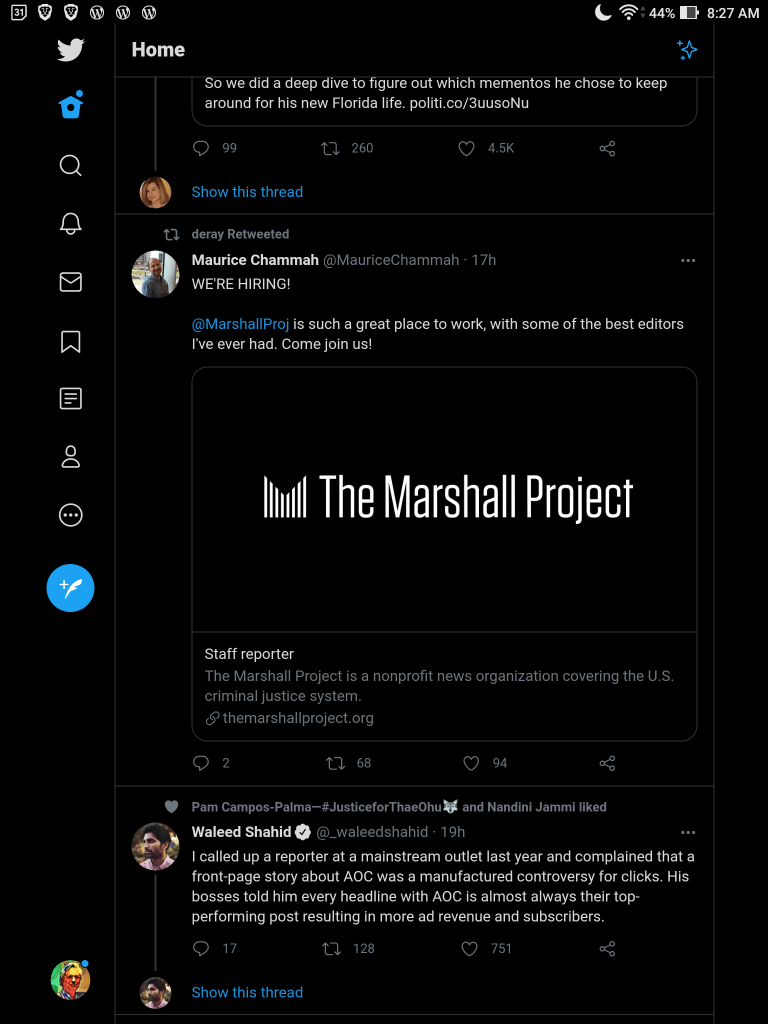768x1024 pixels.
Task: Open more options on Waleed Shahid's tweet
Action: pos(687,832)
